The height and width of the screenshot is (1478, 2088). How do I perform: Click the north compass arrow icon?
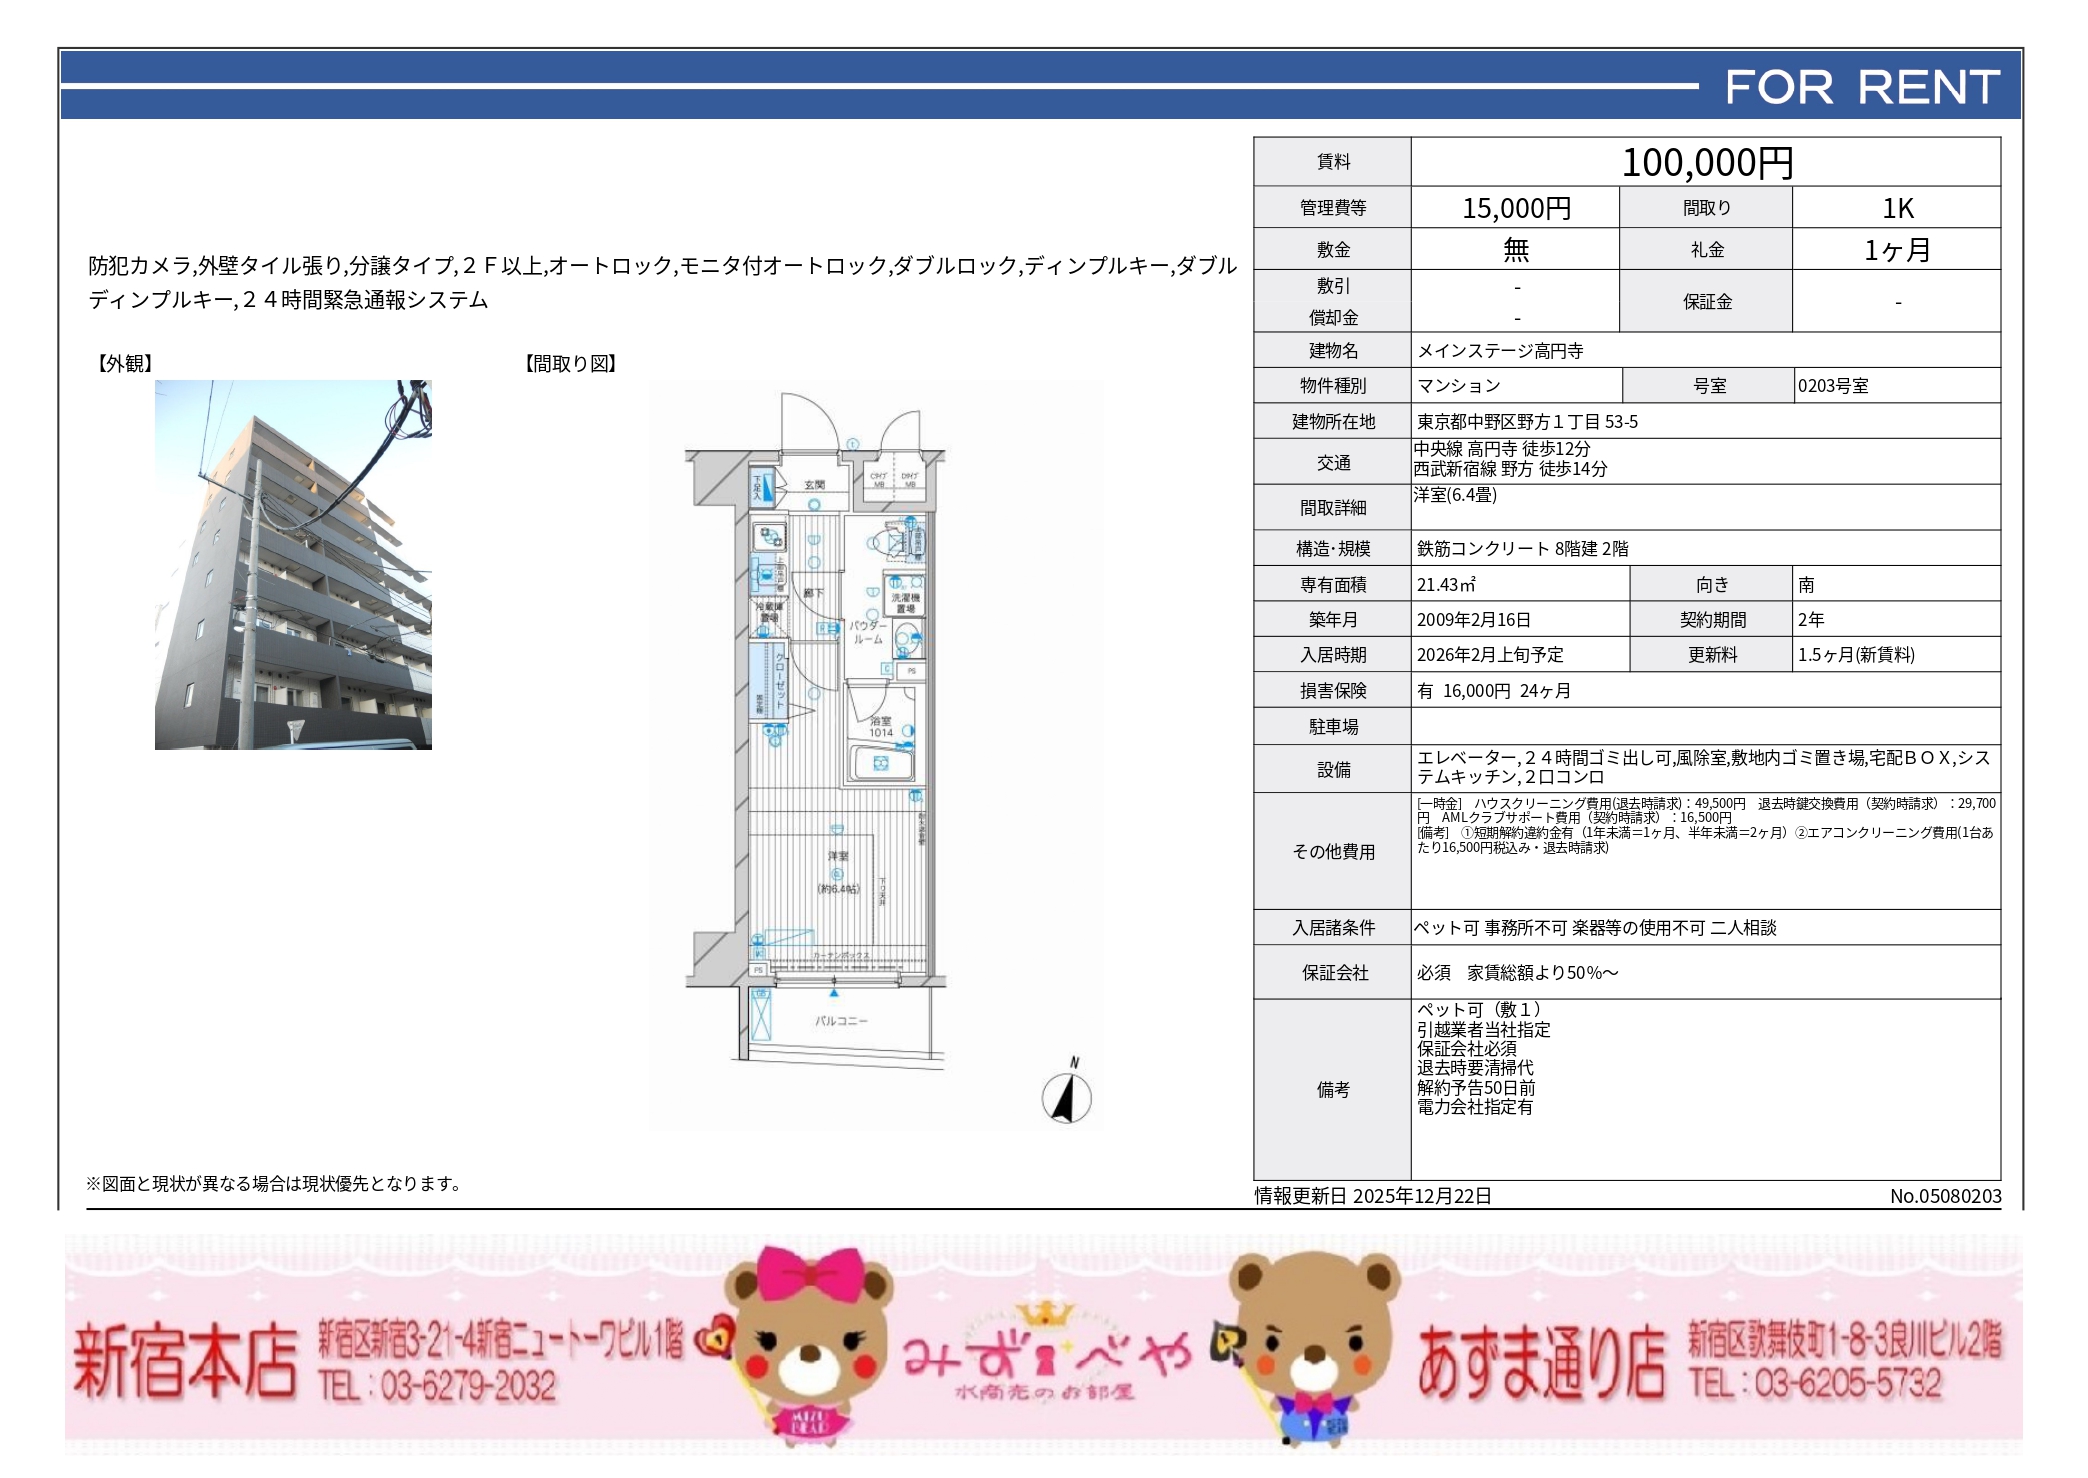click(1067, 1097)
